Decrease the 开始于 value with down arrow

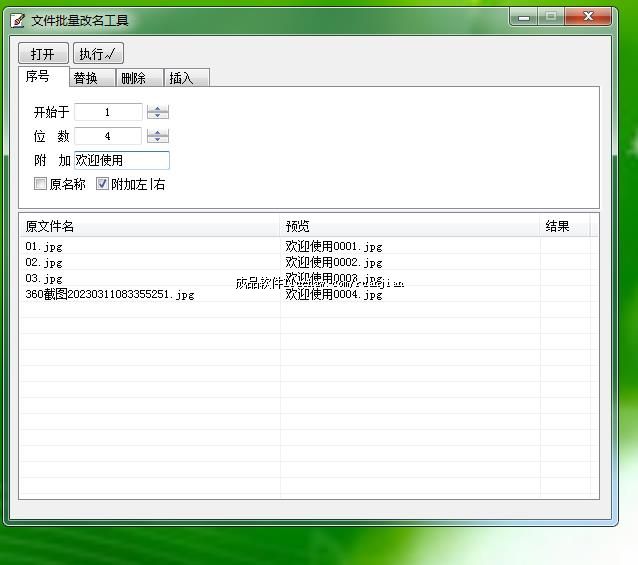click(x=157, y=116)
